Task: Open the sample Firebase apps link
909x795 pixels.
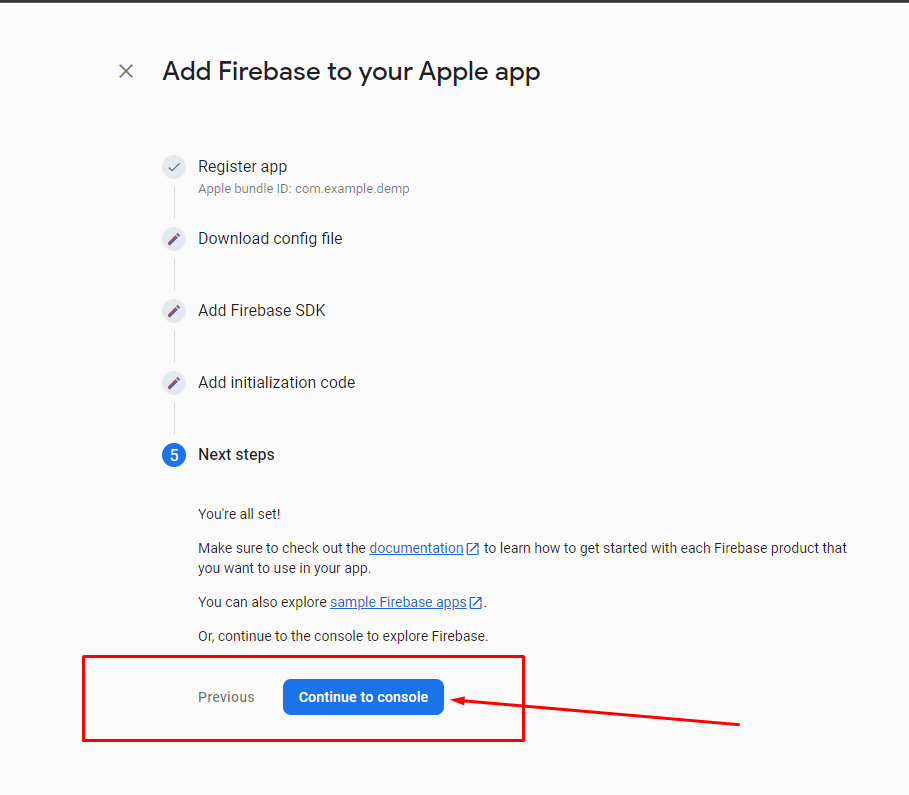Action: 398,602
